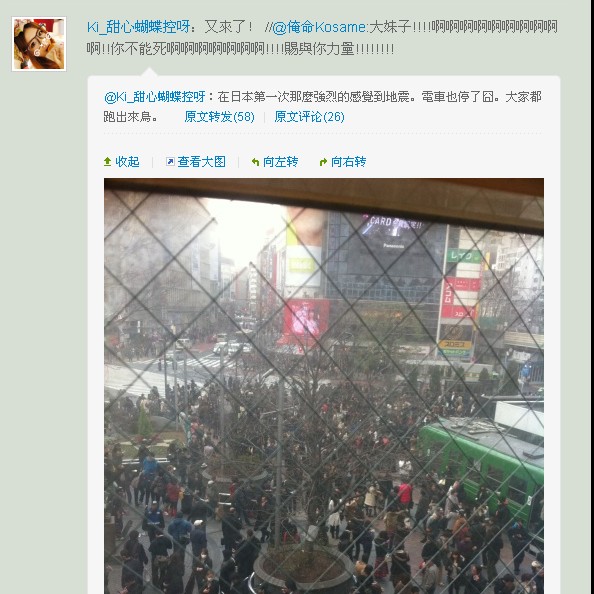Click the green bus in photo
Viewport: 594px width, 594px height.
483,472
